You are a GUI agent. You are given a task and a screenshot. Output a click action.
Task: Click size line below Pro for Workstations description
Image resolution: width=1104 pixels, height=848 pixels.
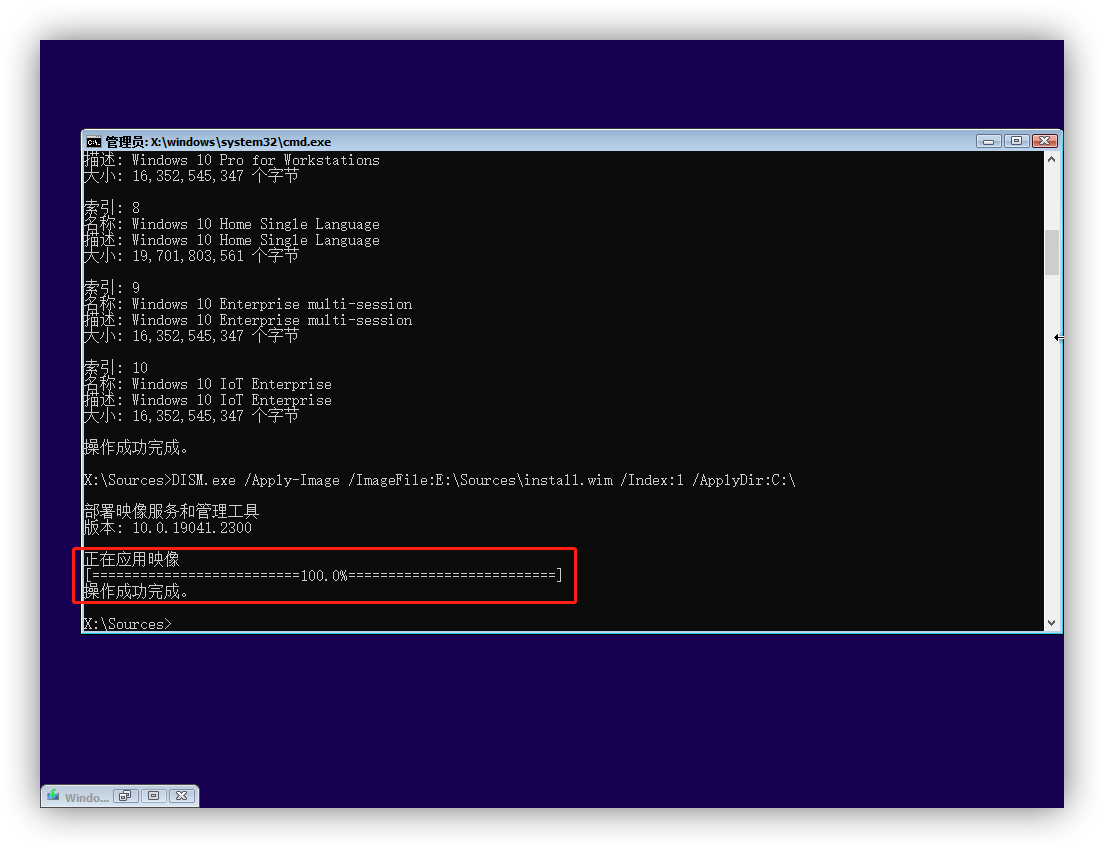191,176
